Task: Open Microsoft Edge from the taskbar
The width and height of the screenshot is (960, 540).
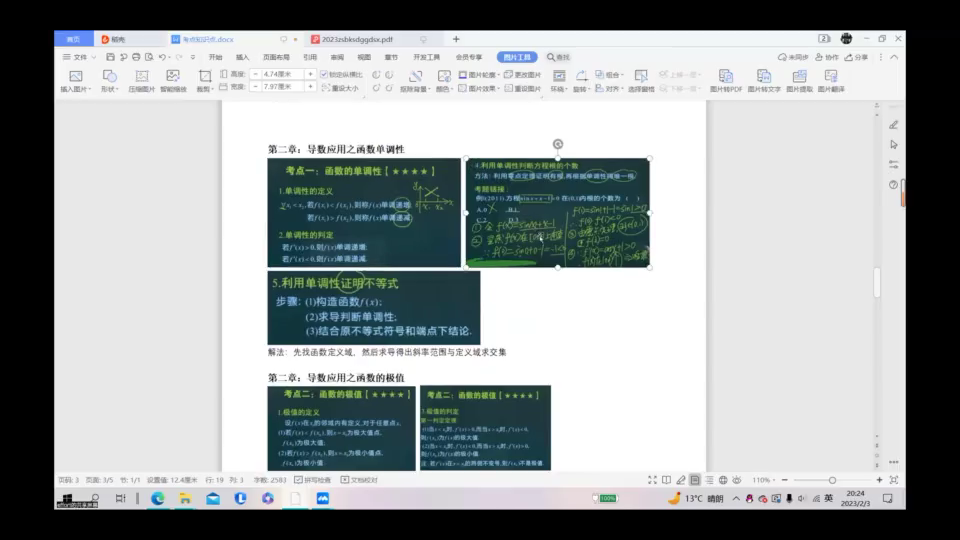Action: [x=158, y=498]
